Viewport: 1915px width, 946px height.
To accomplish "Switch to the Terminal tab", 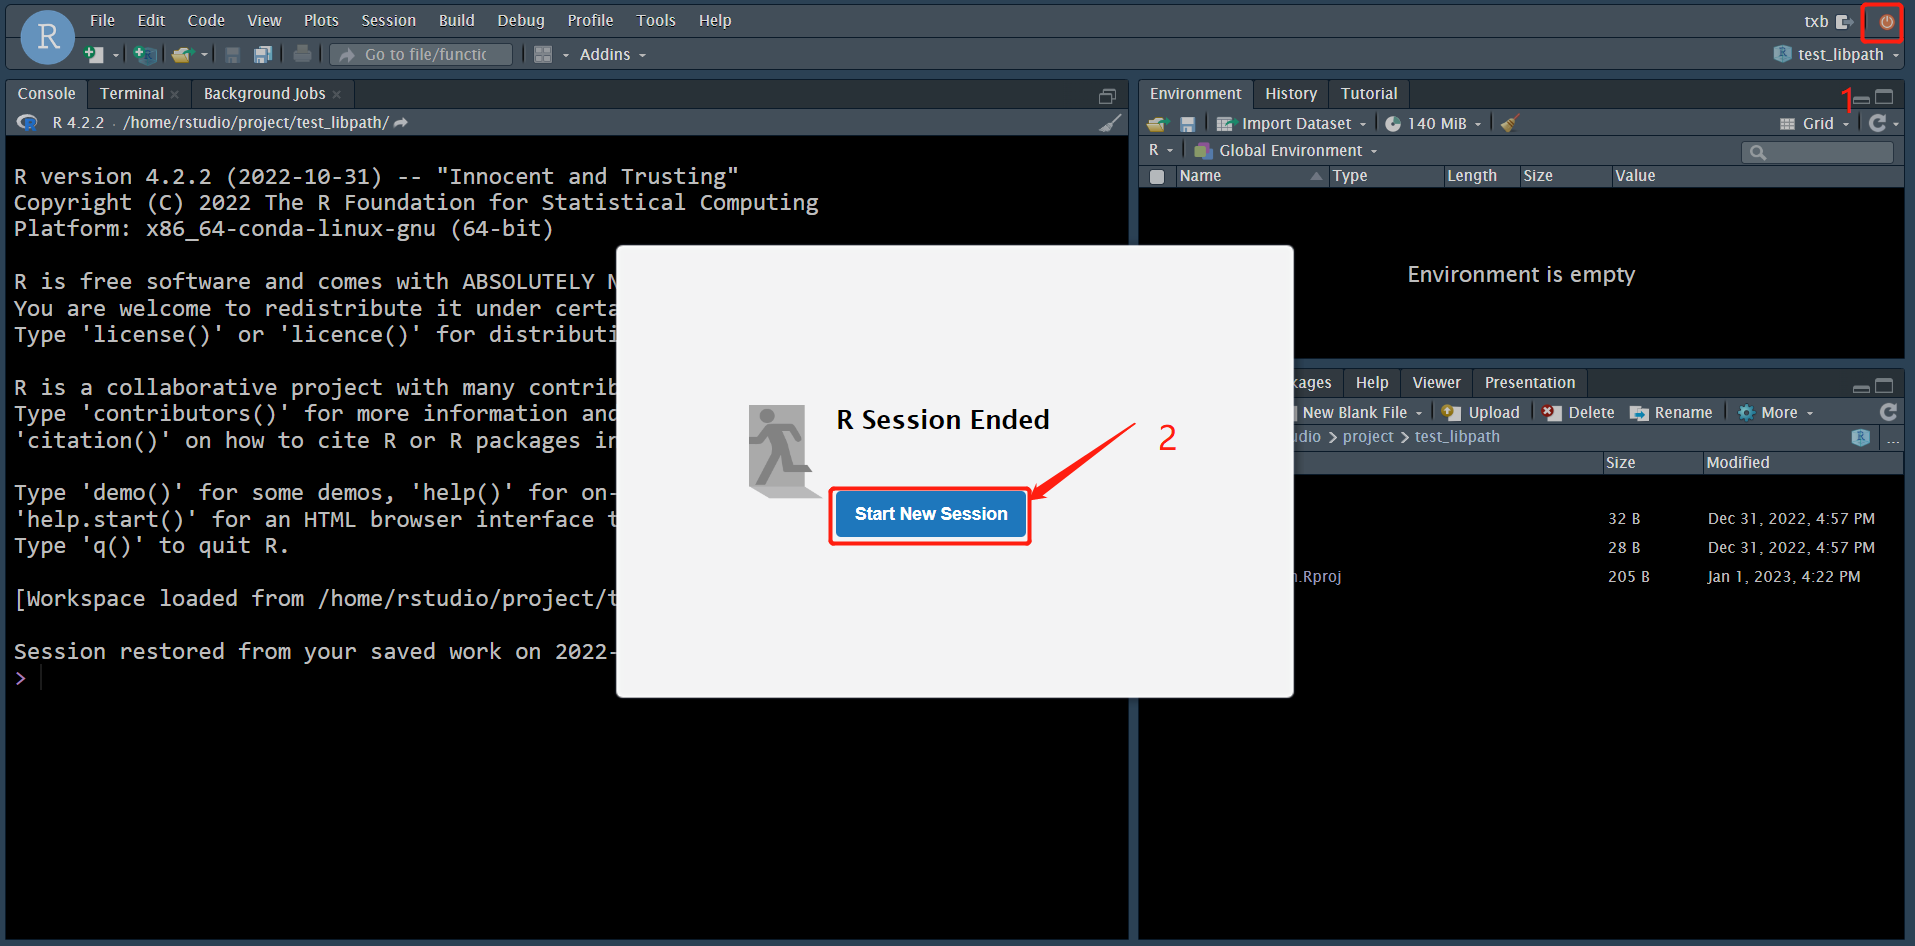I will pos(131,94).
